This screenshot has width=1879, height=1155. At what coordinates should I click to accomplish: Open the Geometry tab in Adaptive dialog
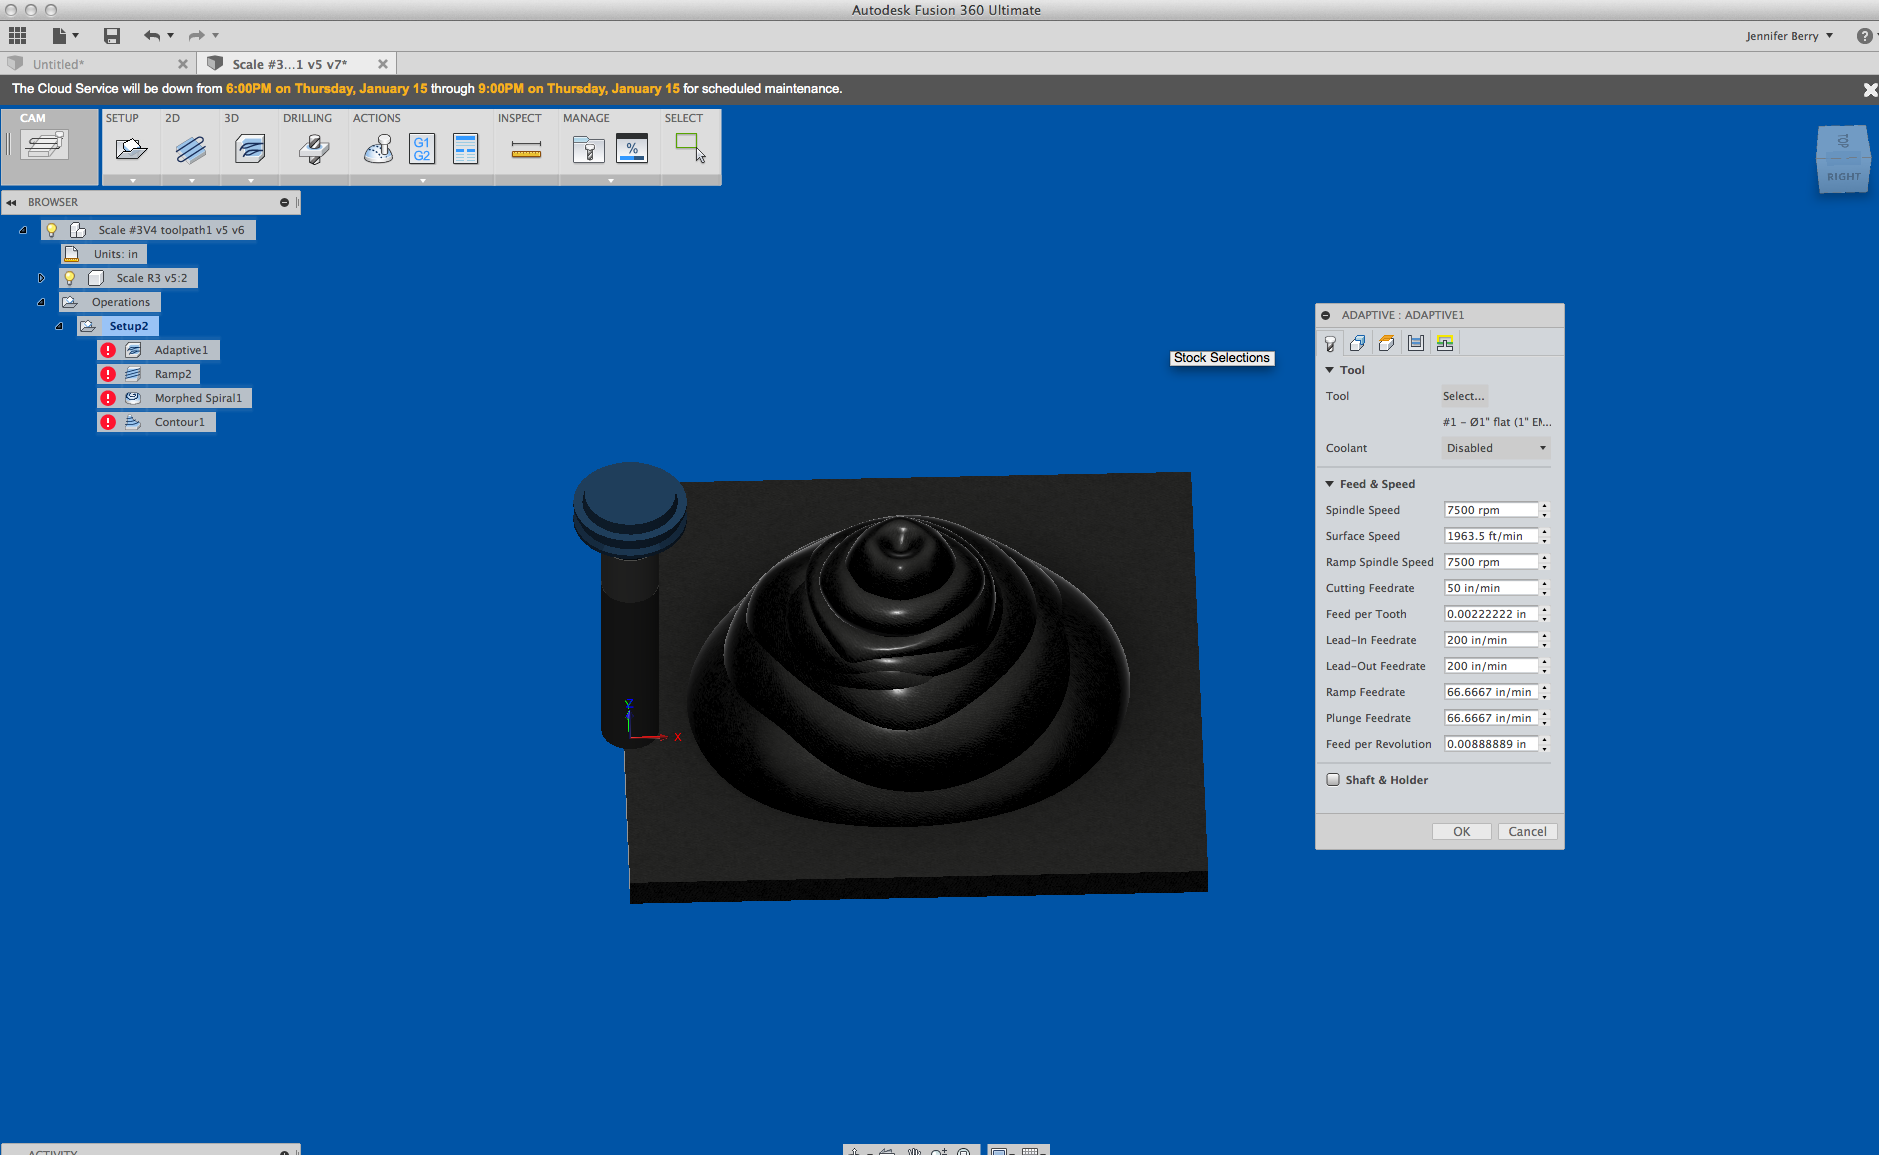coord(1357,344)
